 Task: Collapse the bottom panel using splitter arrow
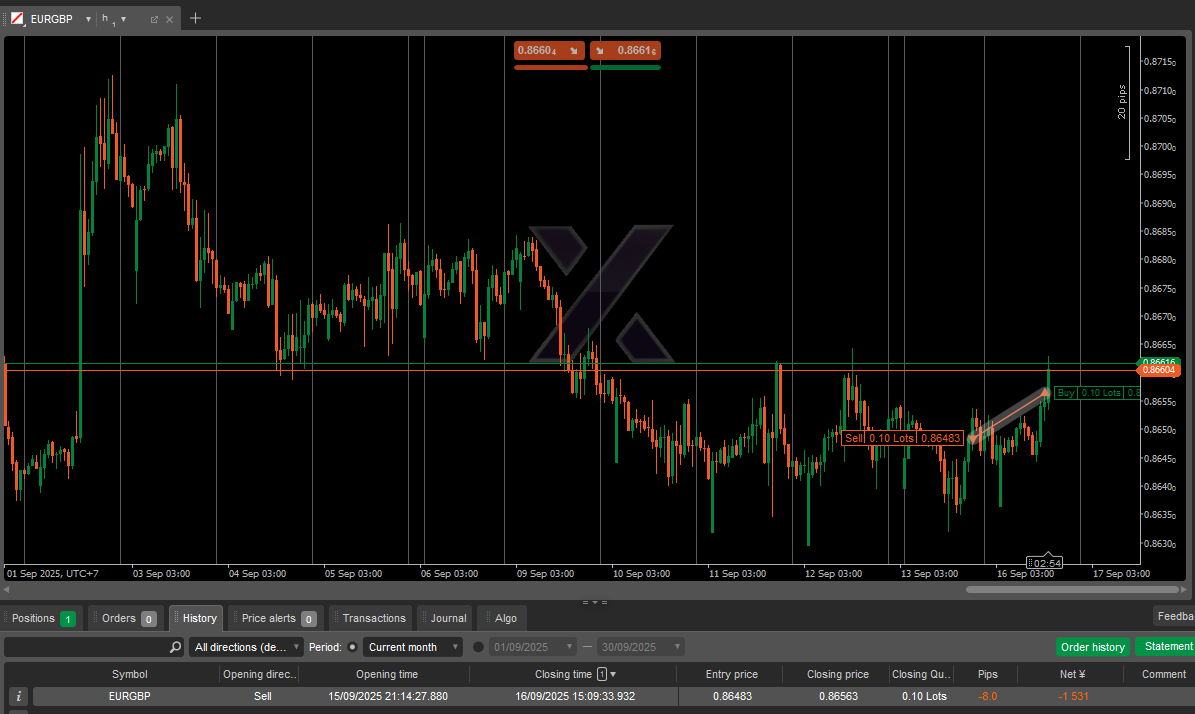[594, 602]
